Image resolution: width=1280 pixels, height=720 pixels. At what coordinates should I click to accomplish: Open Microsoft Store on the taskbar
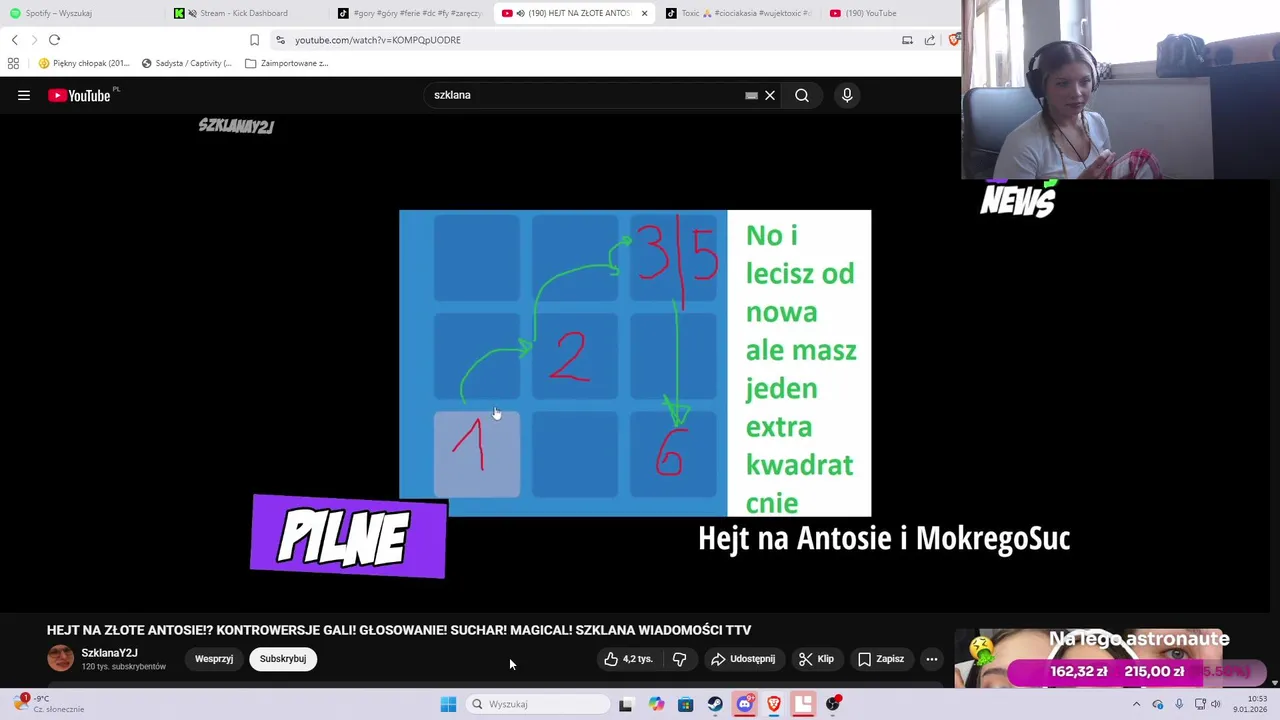[x=685, y=704]
